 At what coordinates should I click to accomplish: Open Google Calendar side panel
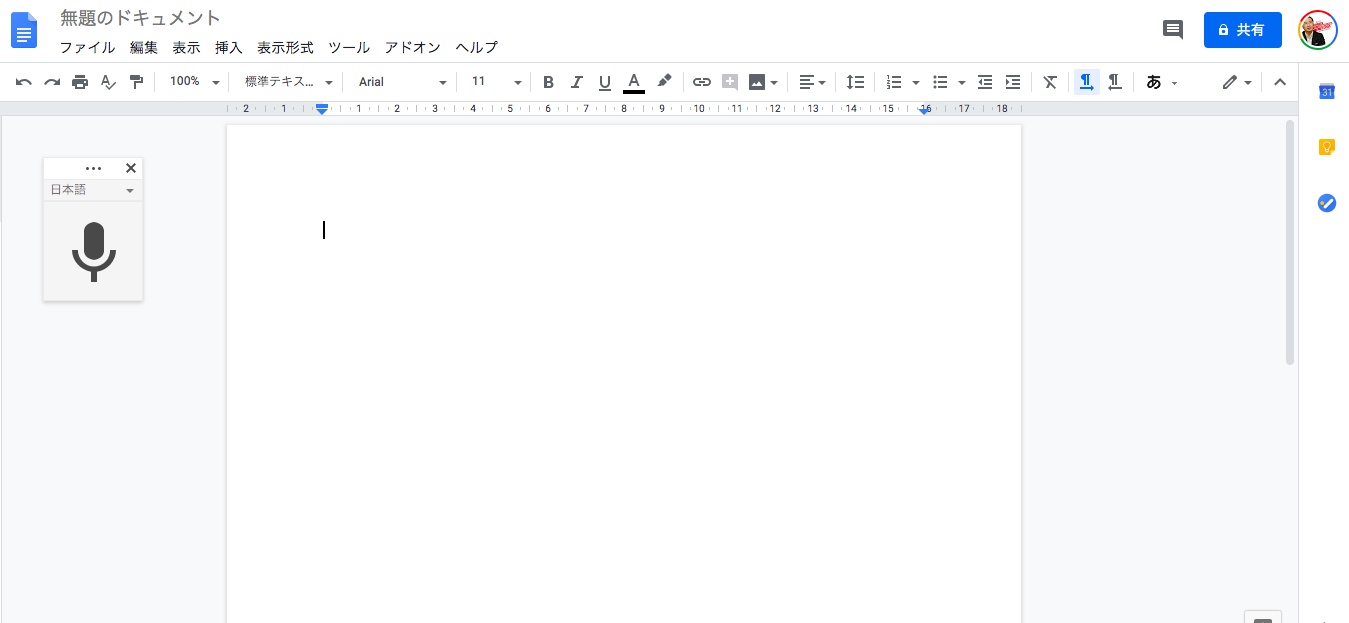1327,92
